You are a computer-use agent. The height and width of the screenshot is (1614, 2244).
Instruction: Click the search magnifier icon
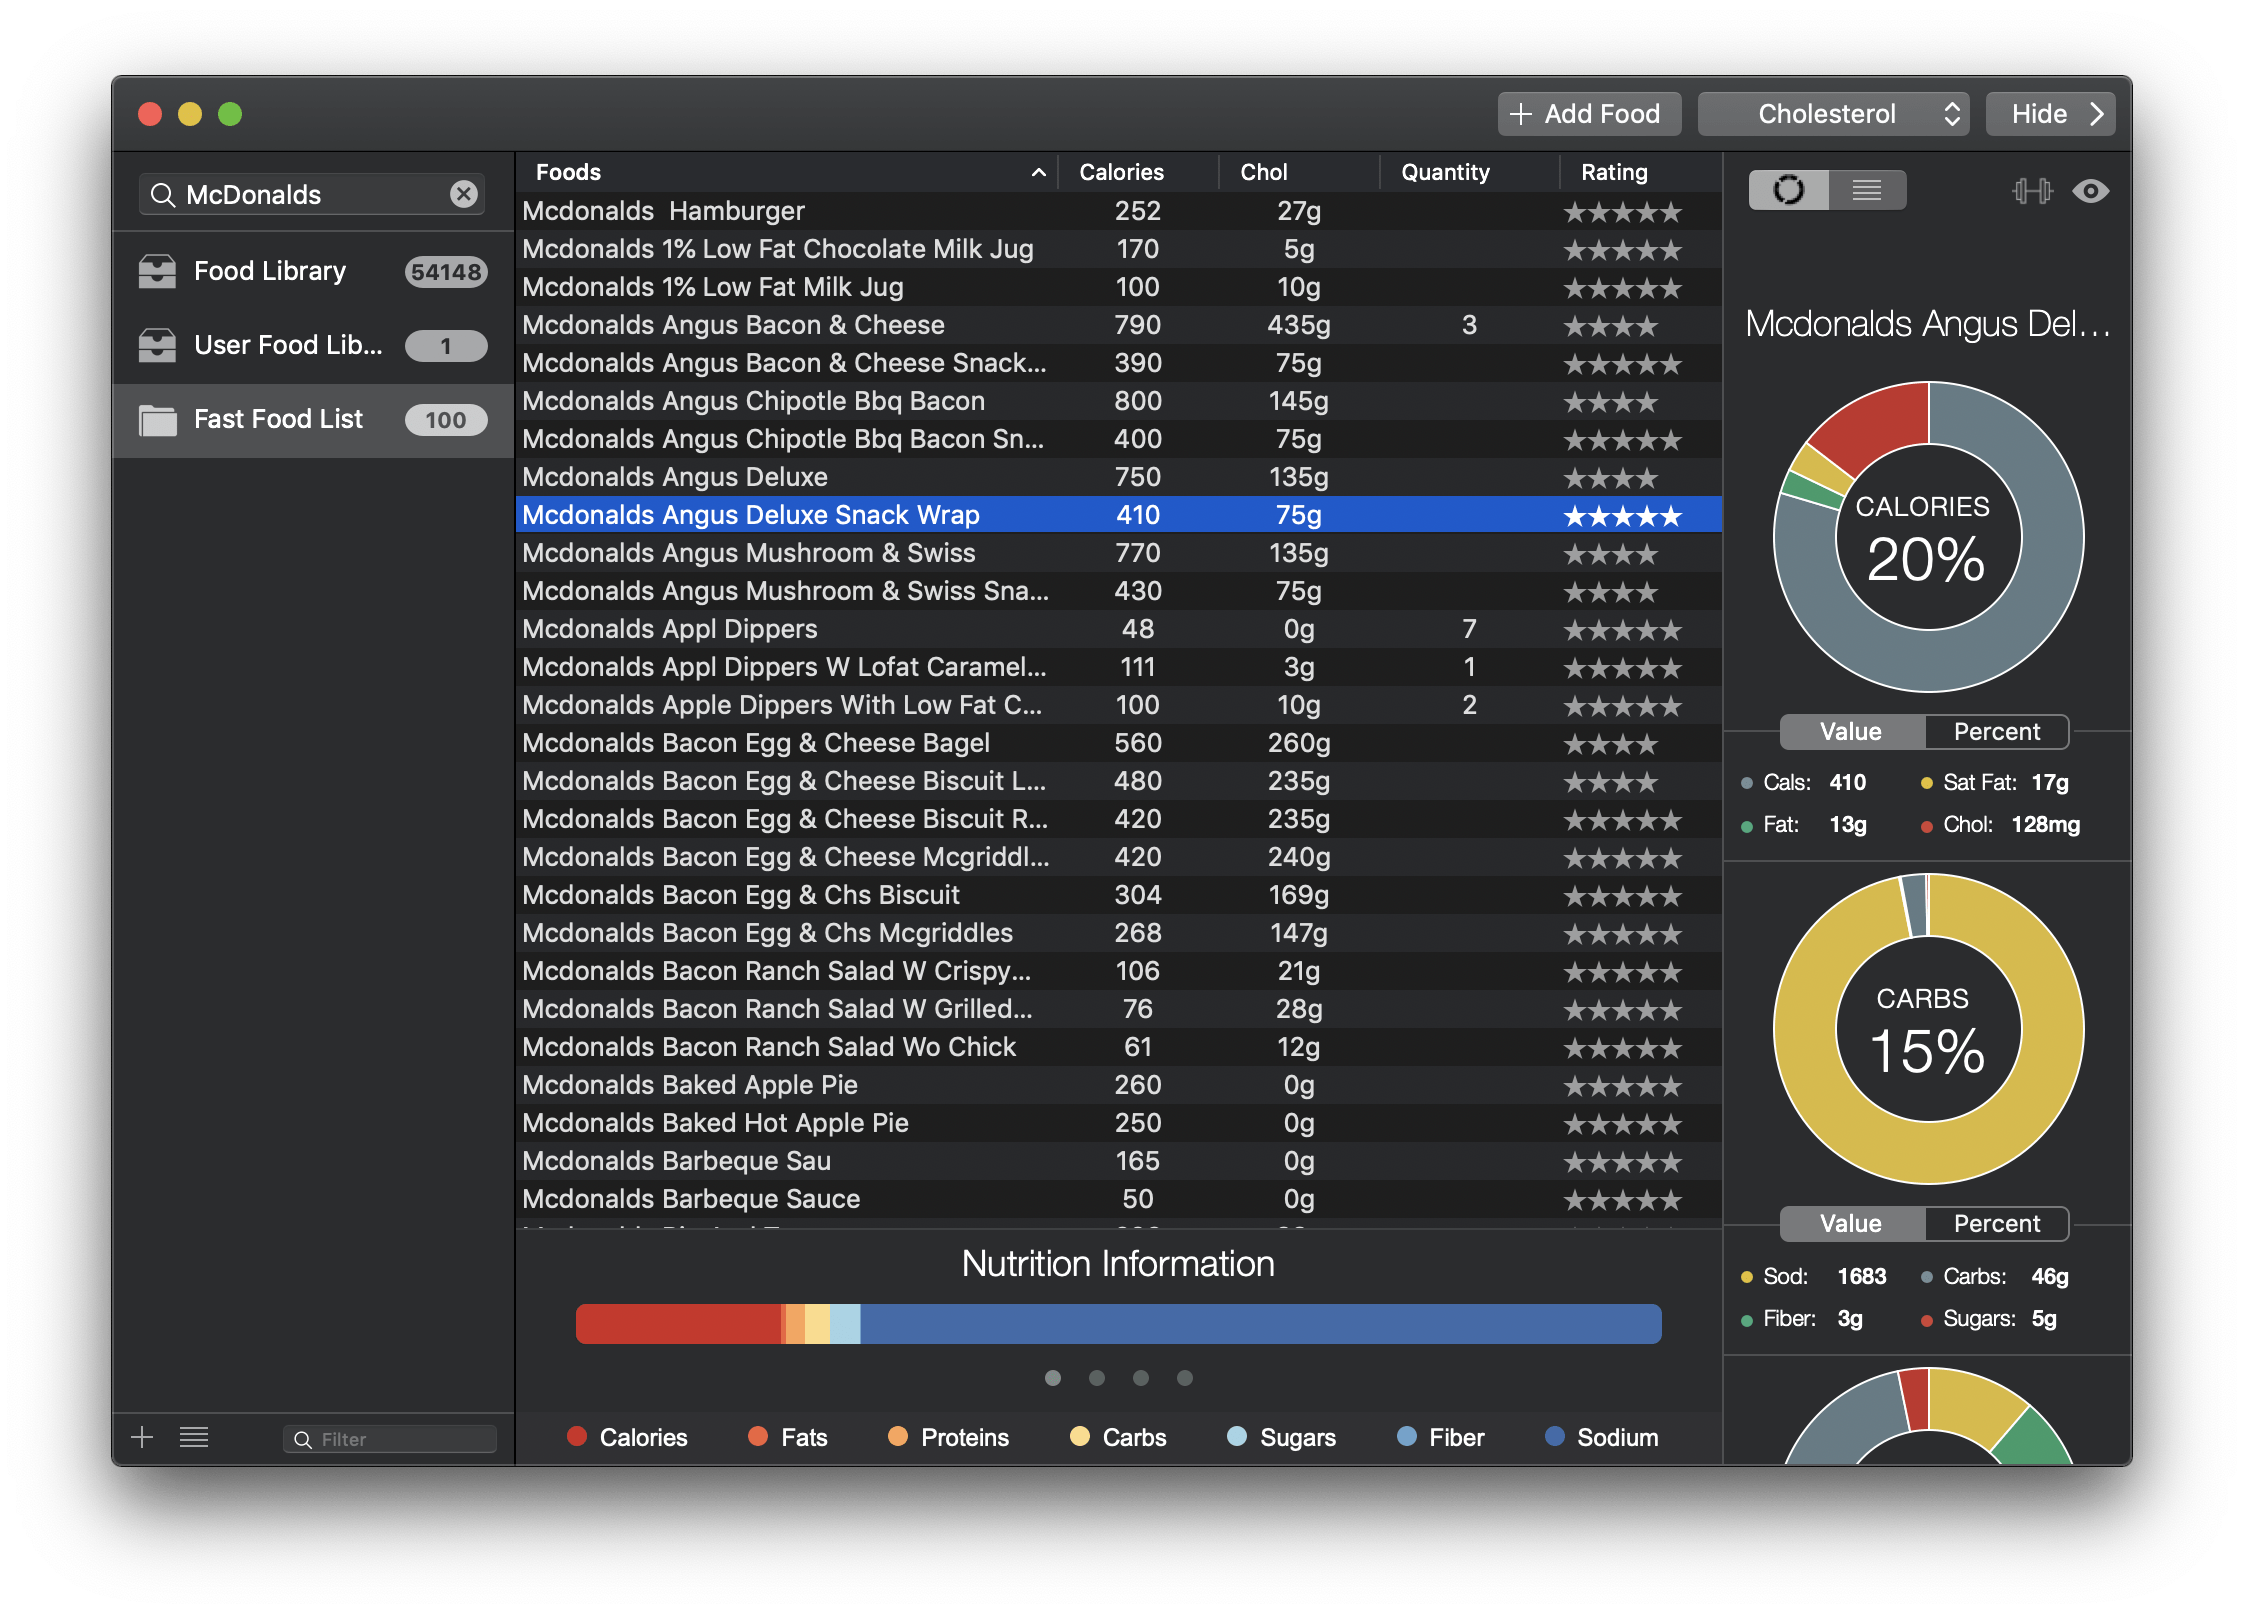tap(162, 195)
